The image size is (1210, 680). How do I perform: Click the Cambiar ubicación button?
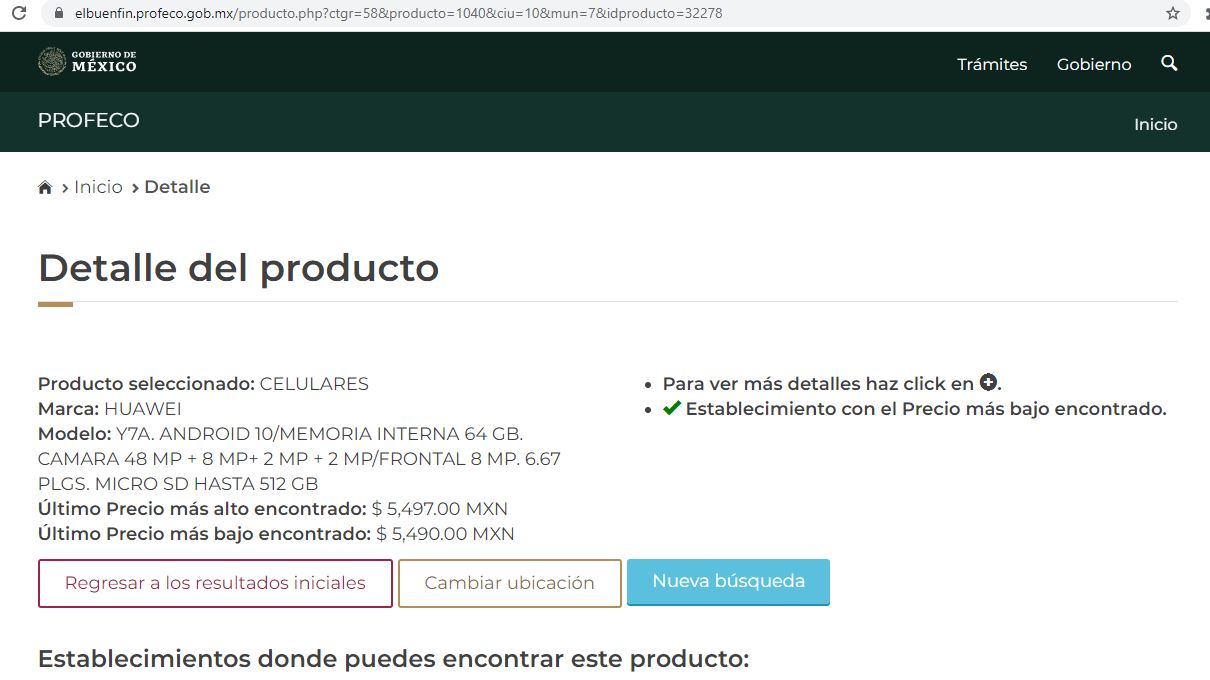click(x=509, y=583)
